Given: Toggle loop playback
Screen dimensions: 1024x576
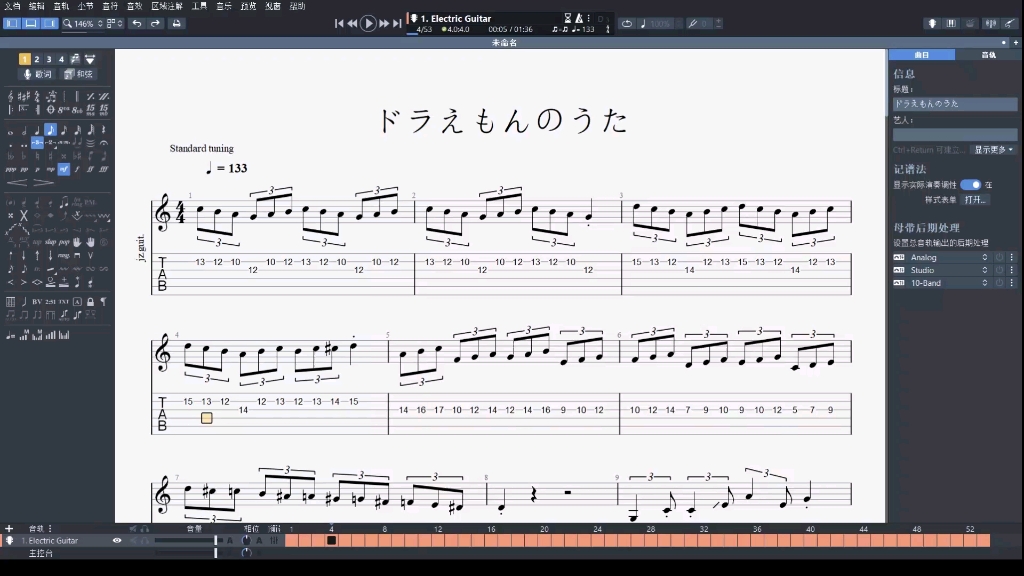Looking at the screenshot, I should click(627, 24).
